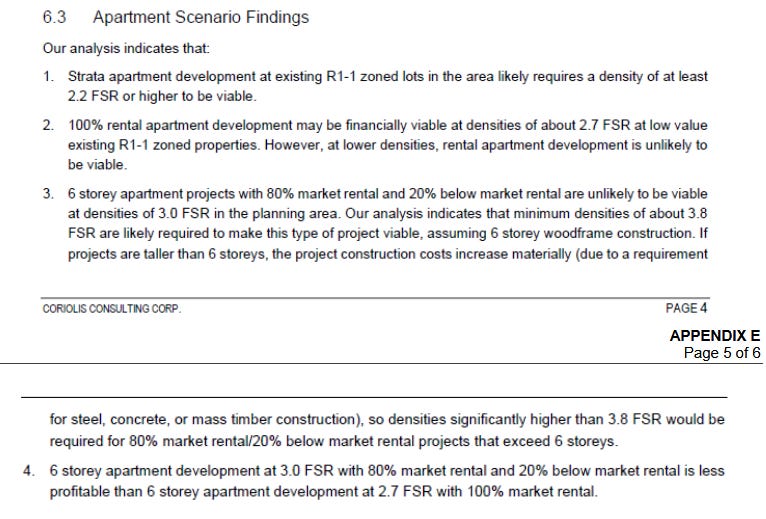The width and height of the screenshot is (766, 519).
Task: Click the 'for steel, concrete, or mass timber' line
Action: 387,420
